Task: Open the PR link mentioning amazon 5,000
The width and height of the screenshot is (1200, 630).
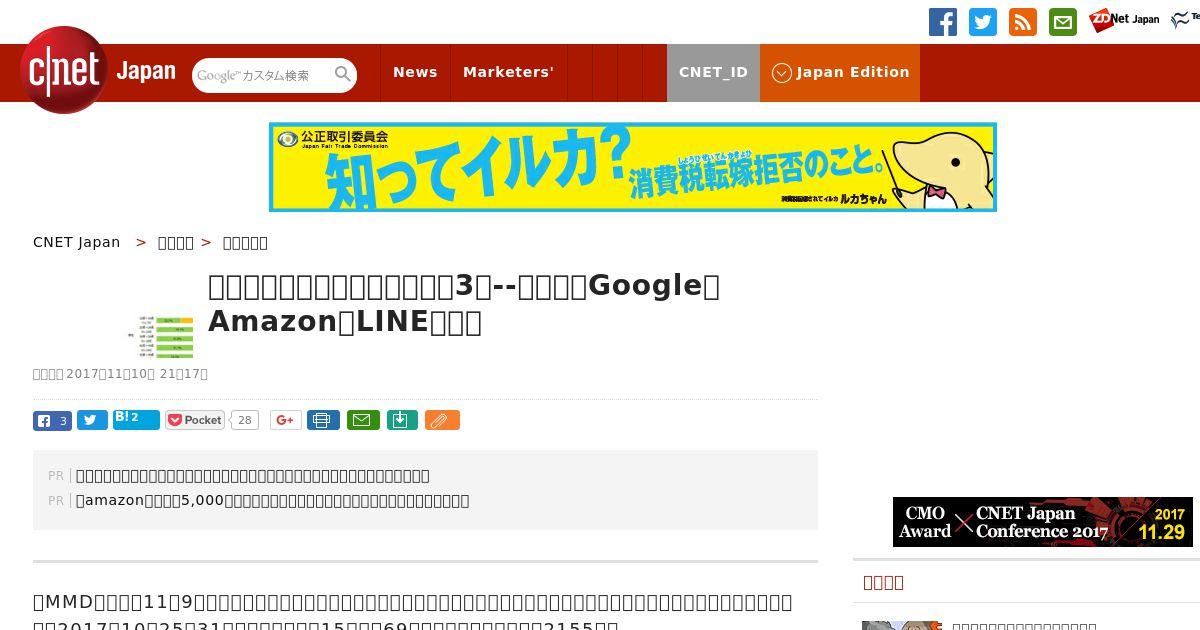Action: point(272,501)
